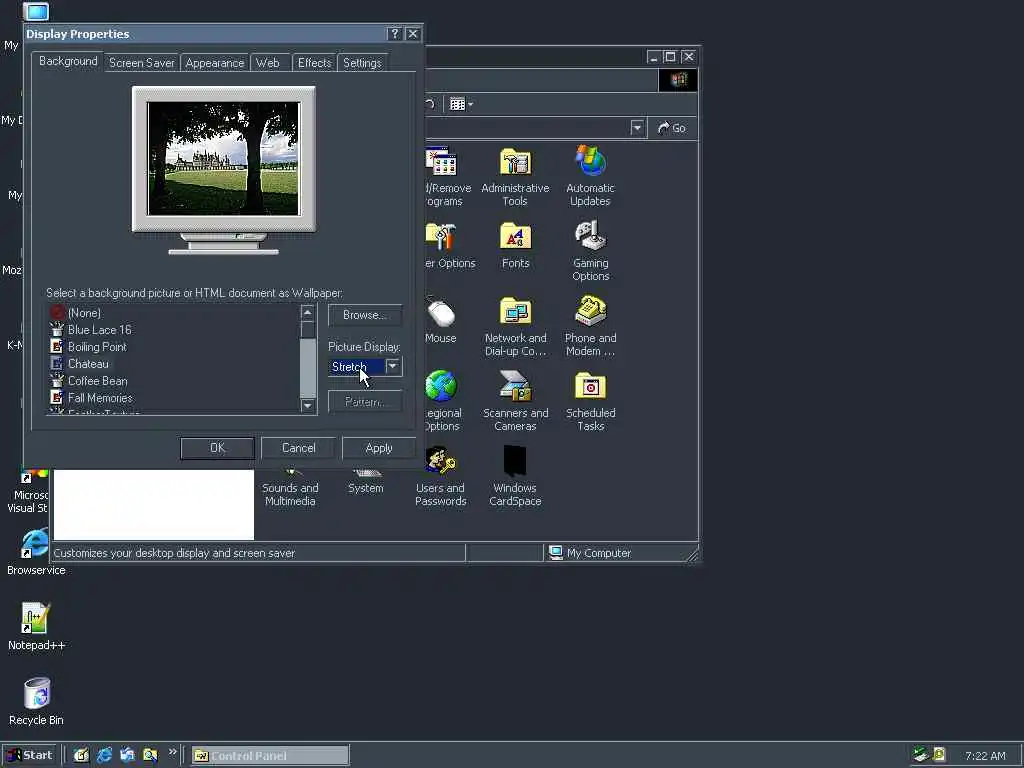1024x768 pixels.
Task: Open Scheduled Tasks icon
Action: coord(590,402)
